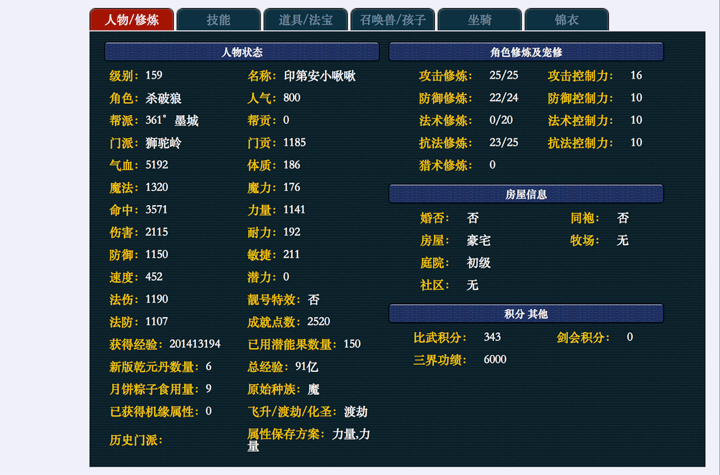Screen dimensions: 720x475
Task: Select the 召唤兽/孩子 tab
Action: coord(393,20)
